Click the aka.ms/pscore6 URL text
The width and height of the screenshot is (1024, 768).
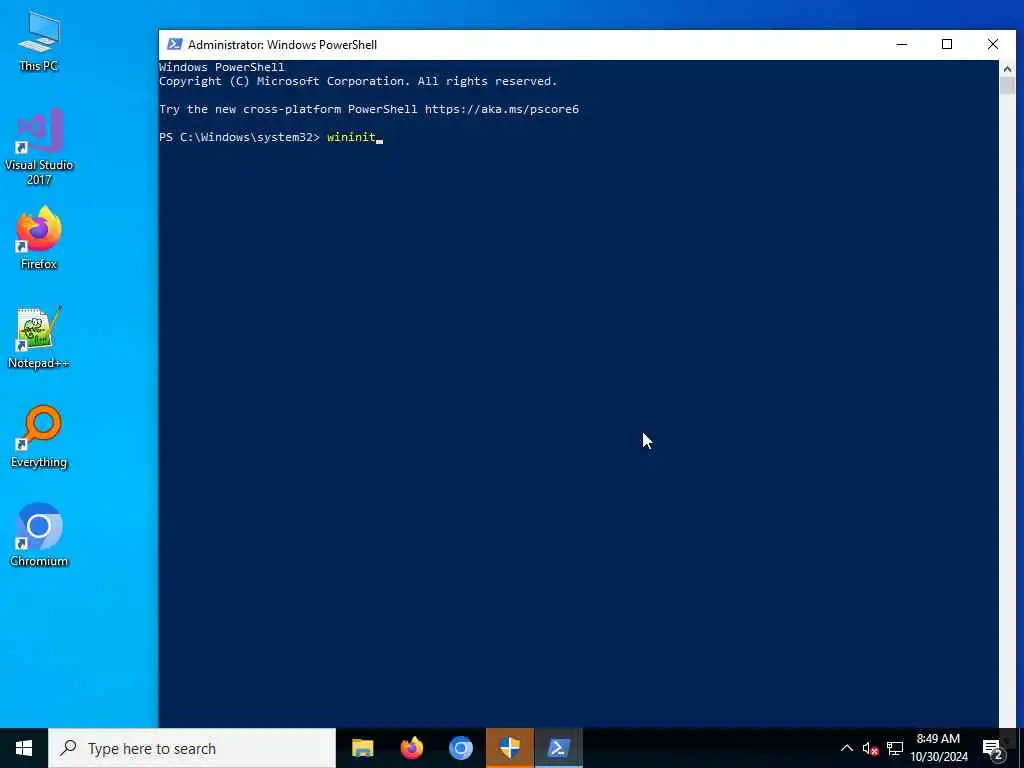coord(502,109)
